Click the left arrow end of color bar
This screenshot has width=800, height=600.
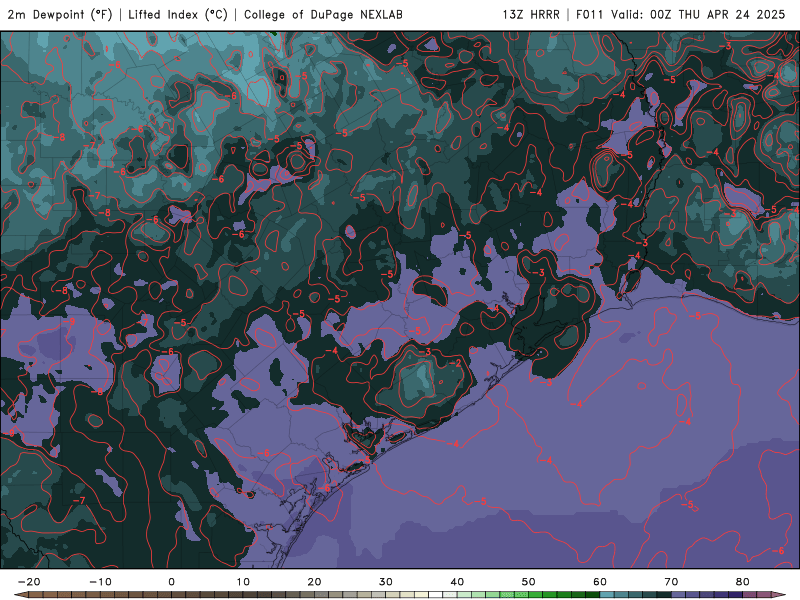[20, 595]
